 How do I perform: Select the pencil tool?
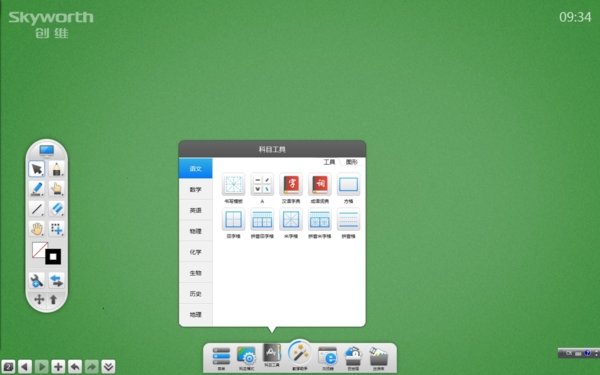[57, 169]
